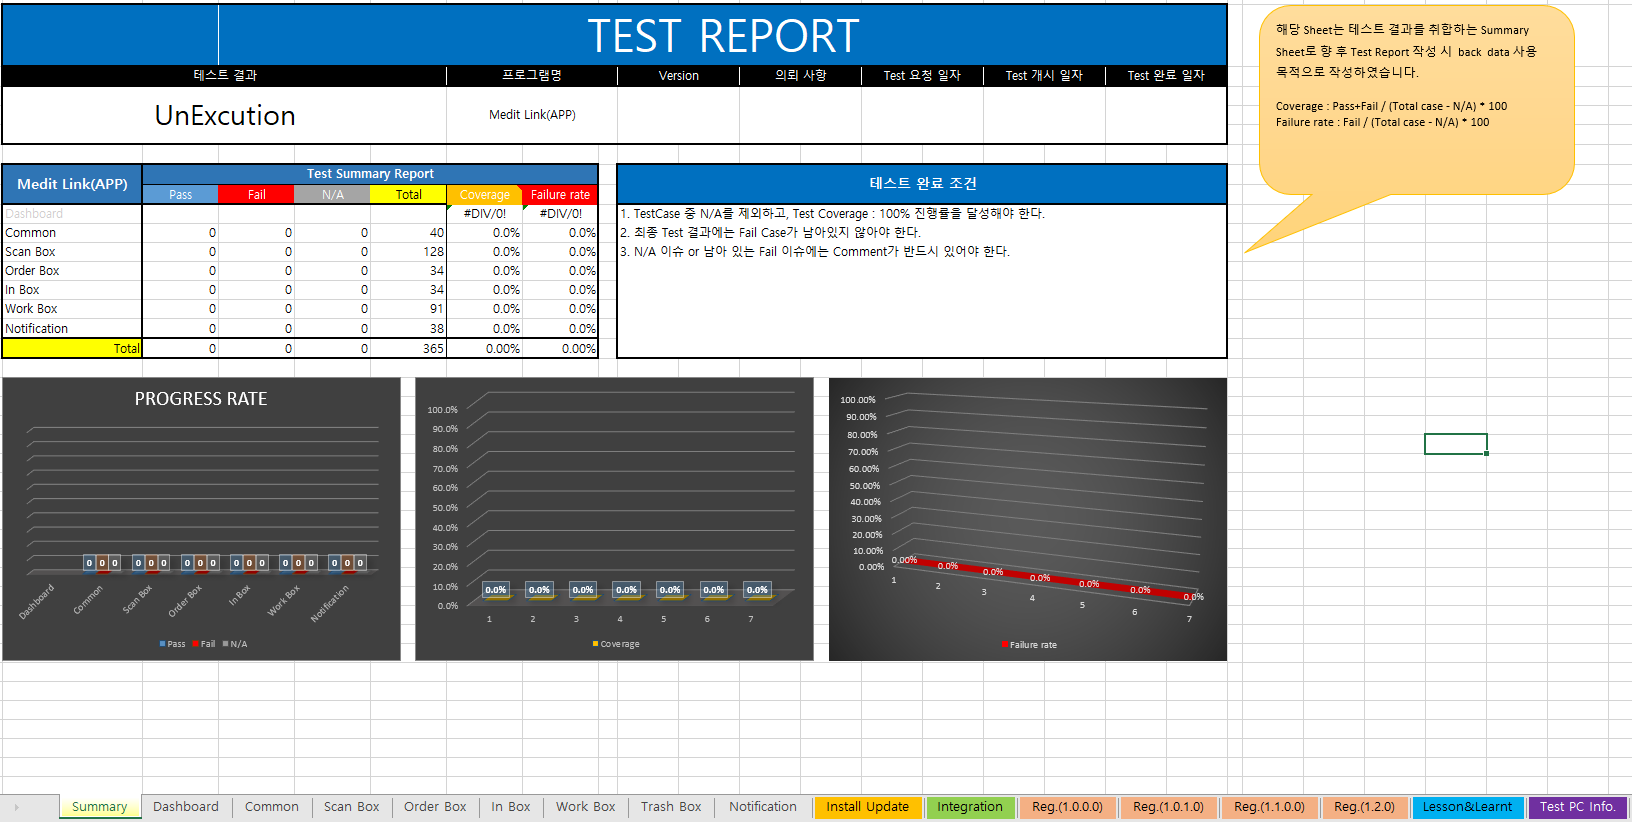Click the yellow Total row label
1632x822 pixels.
72,349
